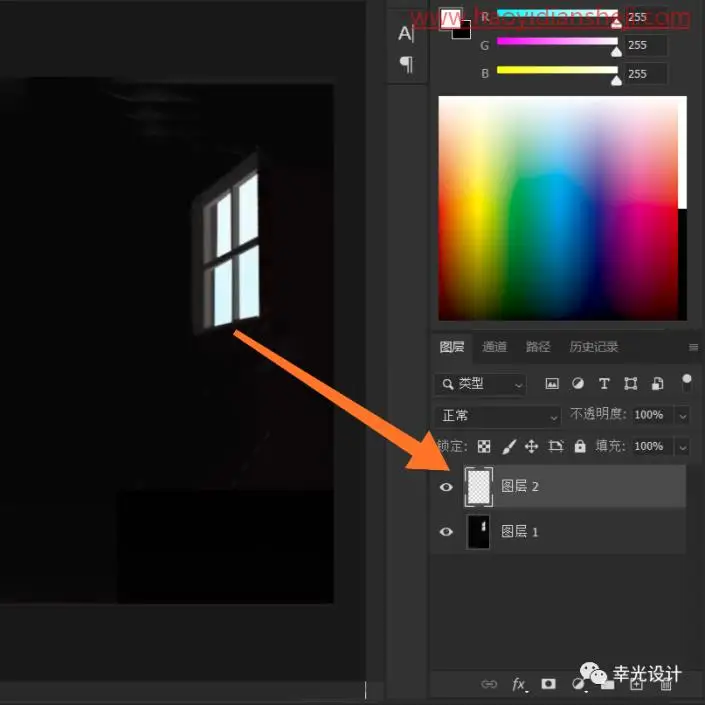This screenshot has width=705, height=705.
Task: Click the B channel slider handle
Action: click(616, 80)
